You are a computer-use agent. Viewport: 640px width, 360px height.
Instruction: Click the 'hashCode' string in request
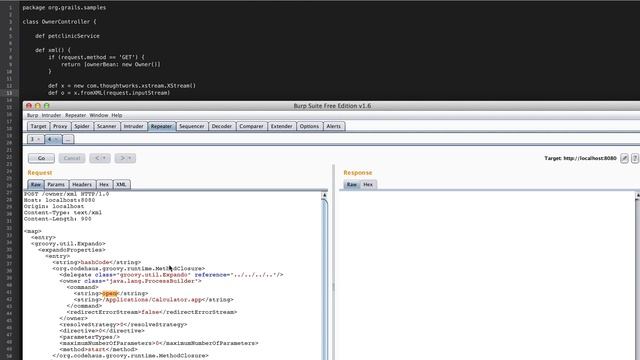[95, 262]
